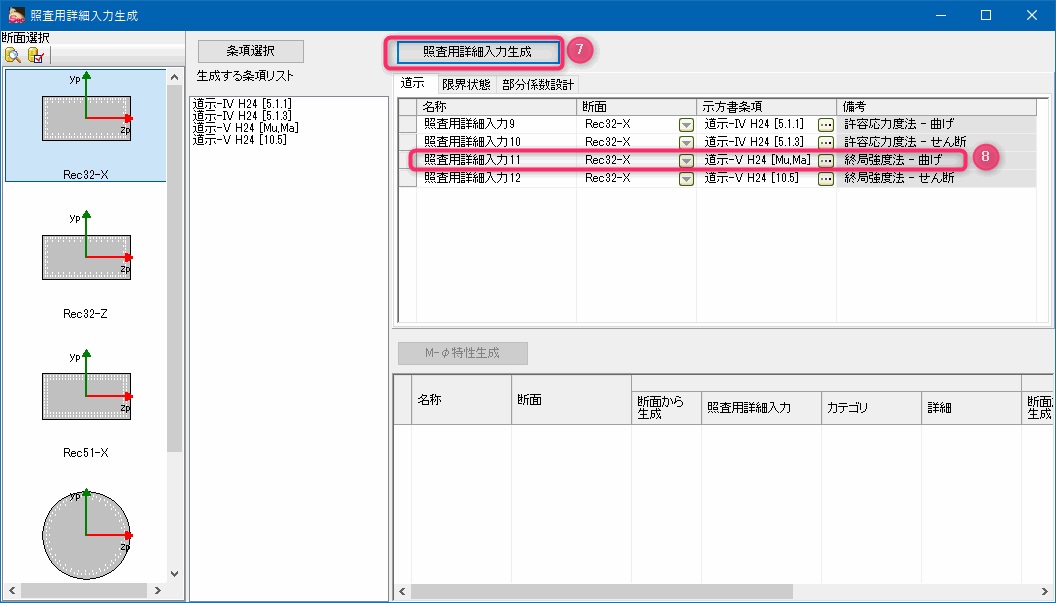Click ellipsis button for 道示-V H24 [Mu,Ma] row

point(826,160)
